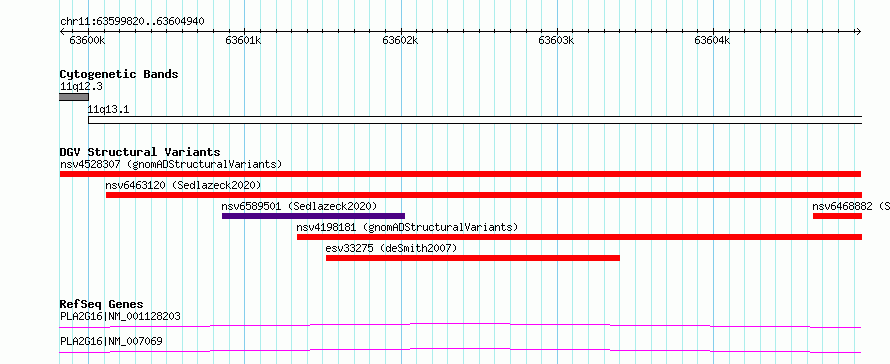Click the DGV Structural Variants track heading
Viewport: 890px width, 364px height.
(x=140, y=152)
